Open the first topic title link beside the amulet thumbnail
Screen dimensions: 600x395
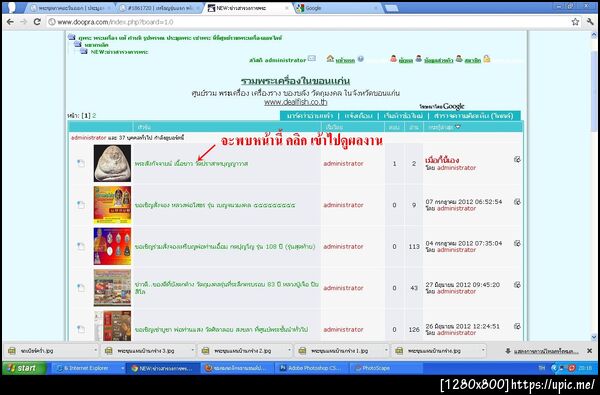pos(191,163)
